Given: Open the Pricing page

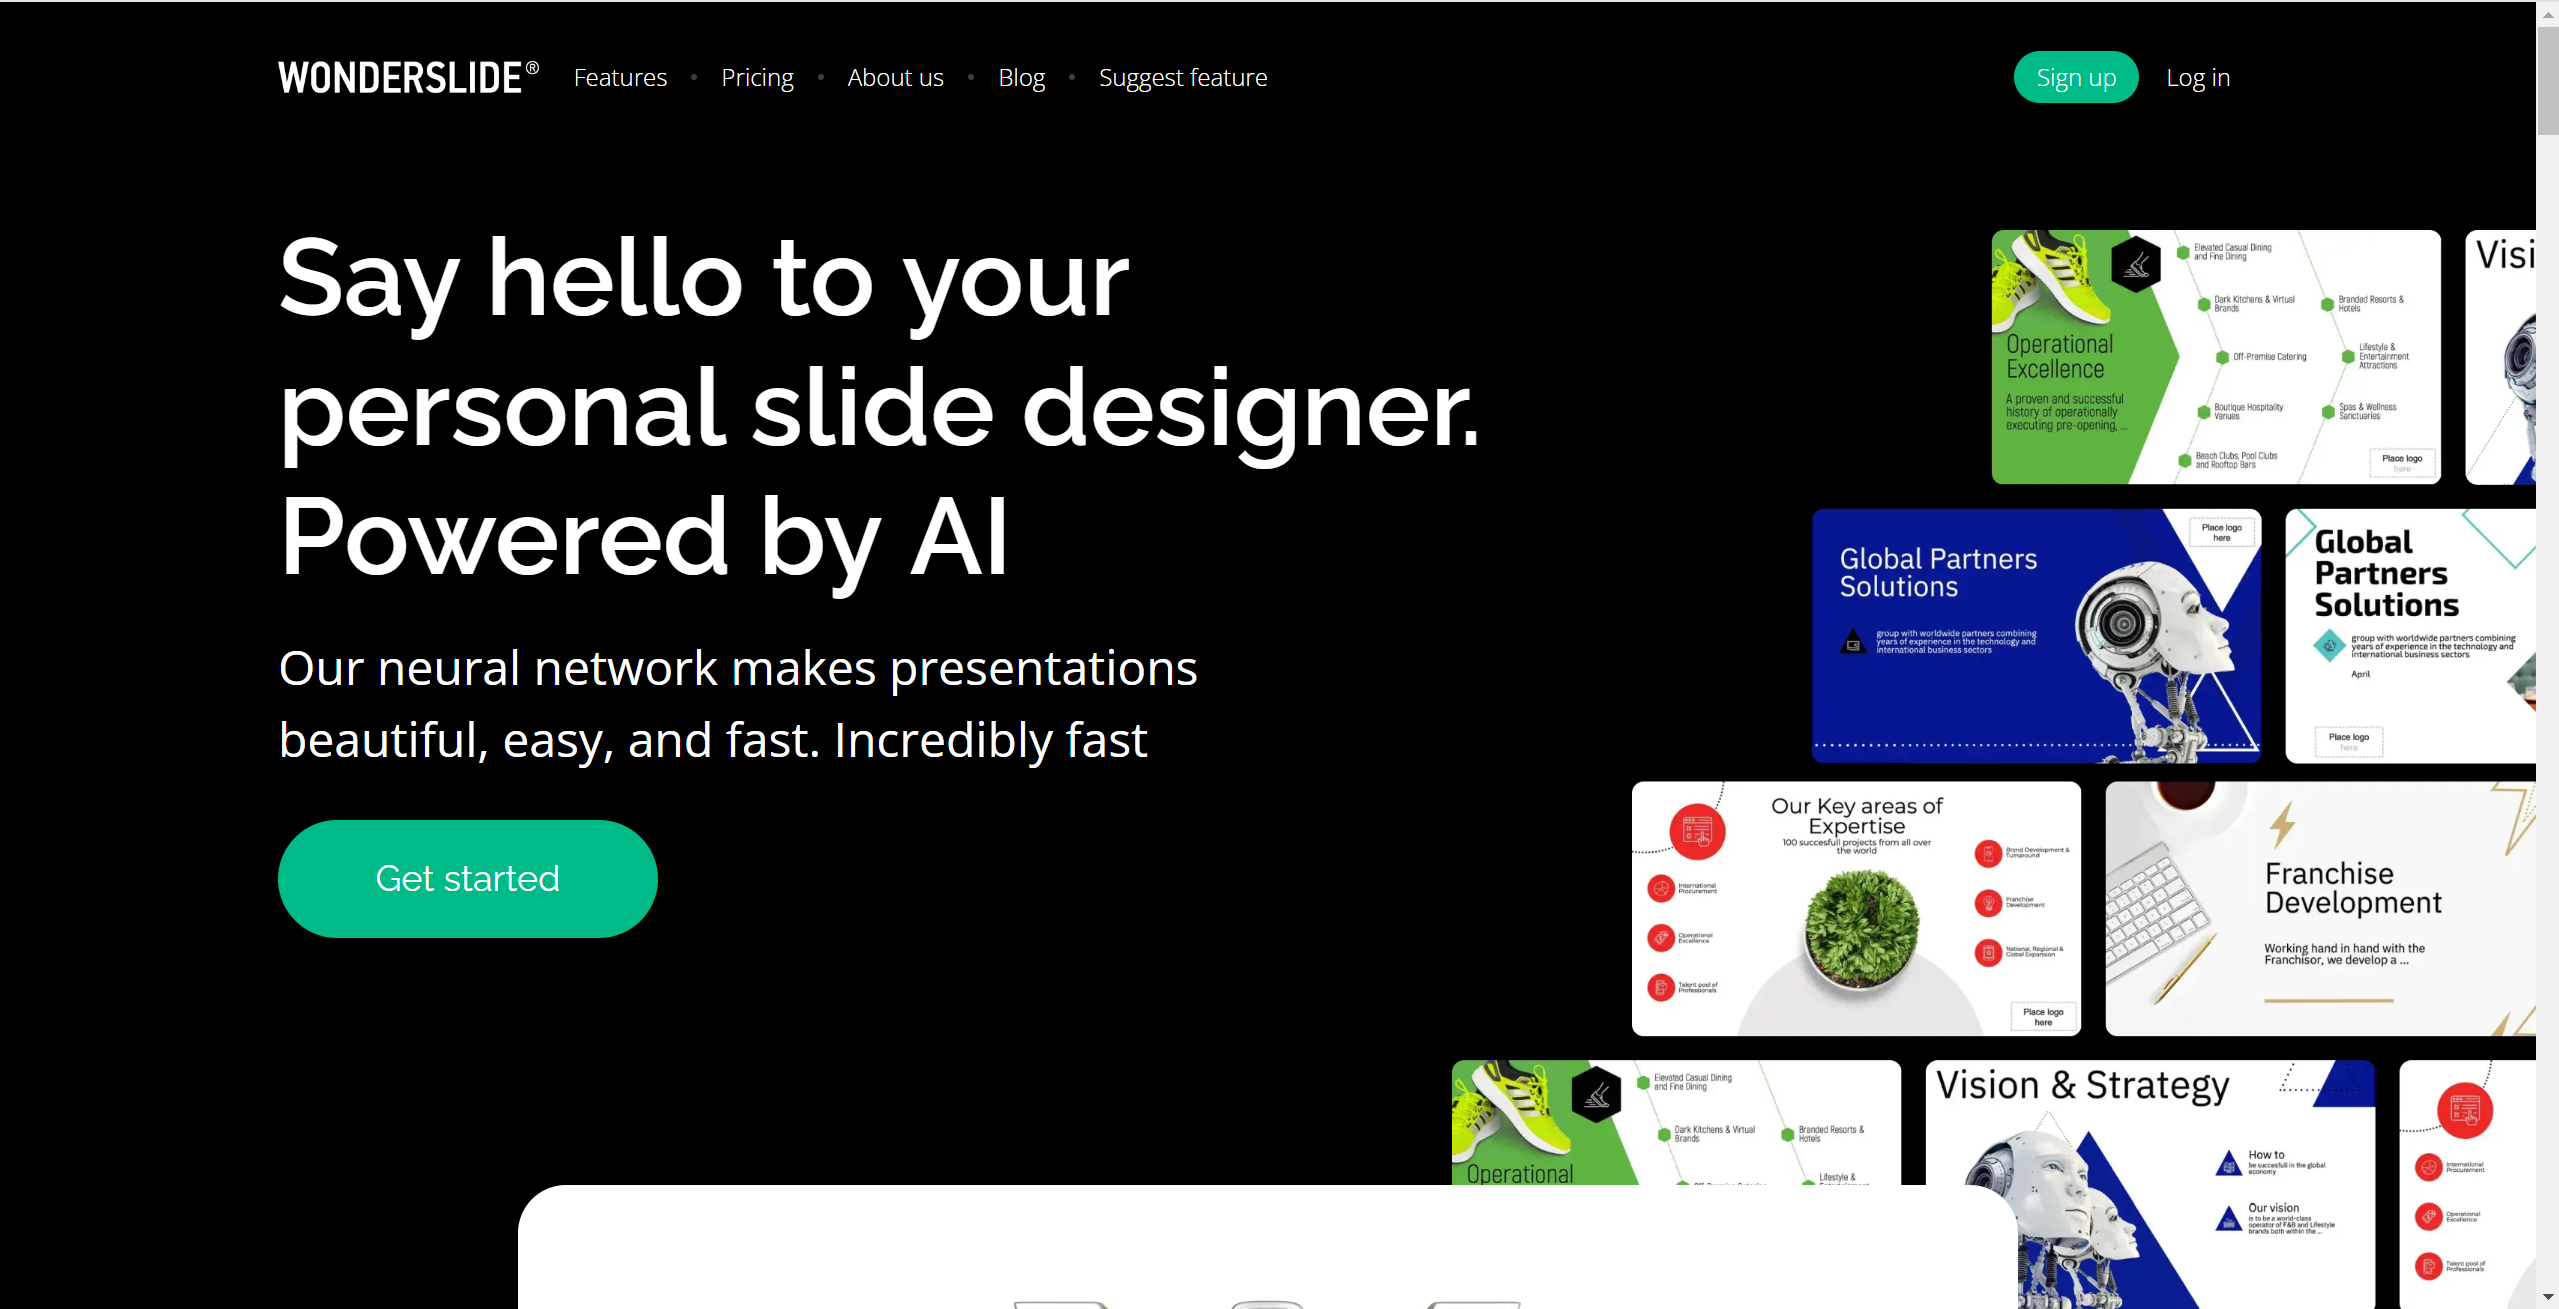Looking at the screenshot, I should click(757, 77).
